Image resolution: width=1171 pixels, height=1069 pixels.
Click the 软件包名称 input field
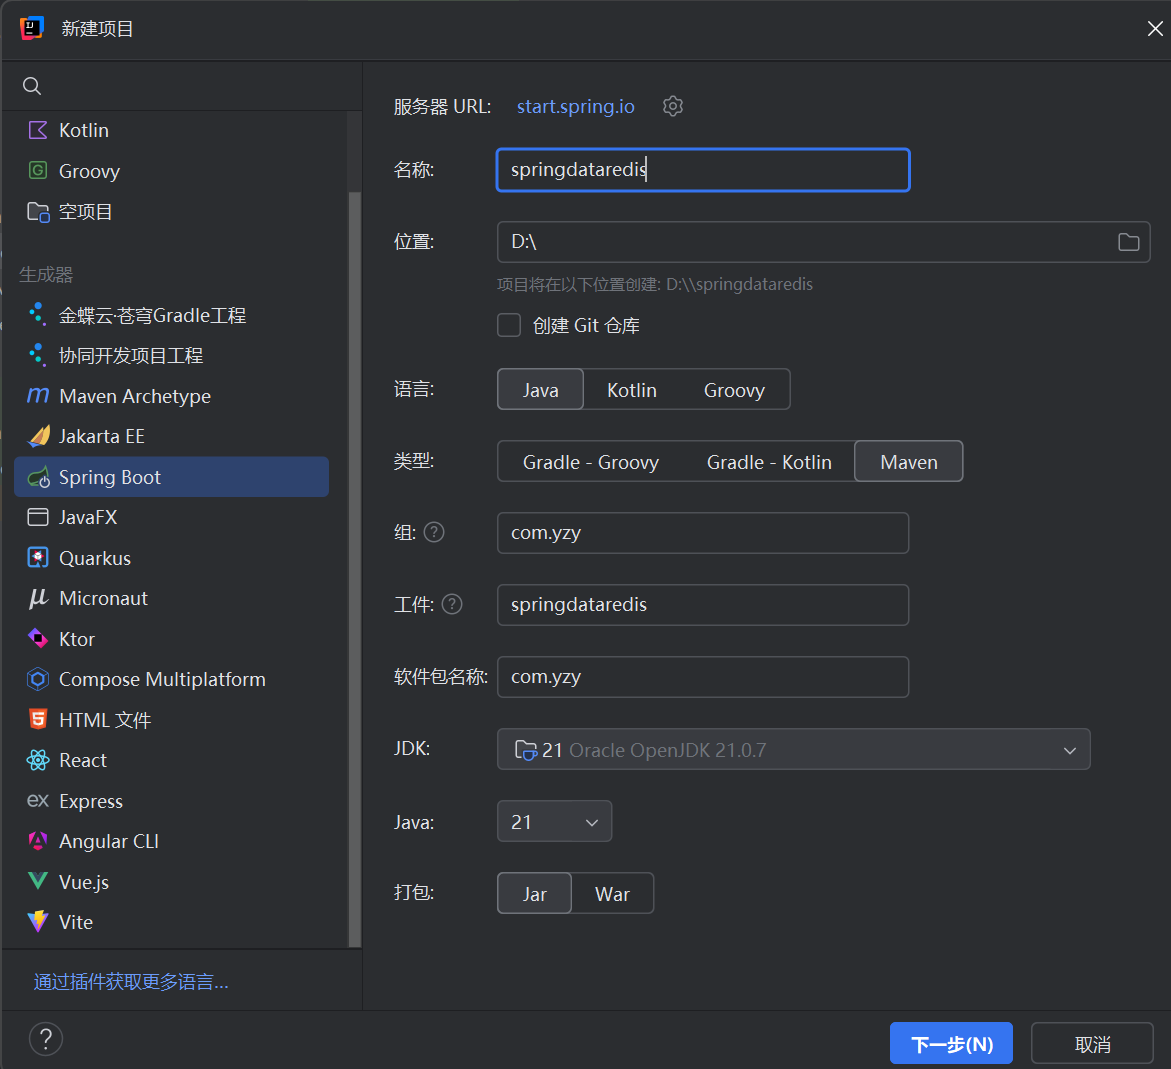[x=703, y=676]
